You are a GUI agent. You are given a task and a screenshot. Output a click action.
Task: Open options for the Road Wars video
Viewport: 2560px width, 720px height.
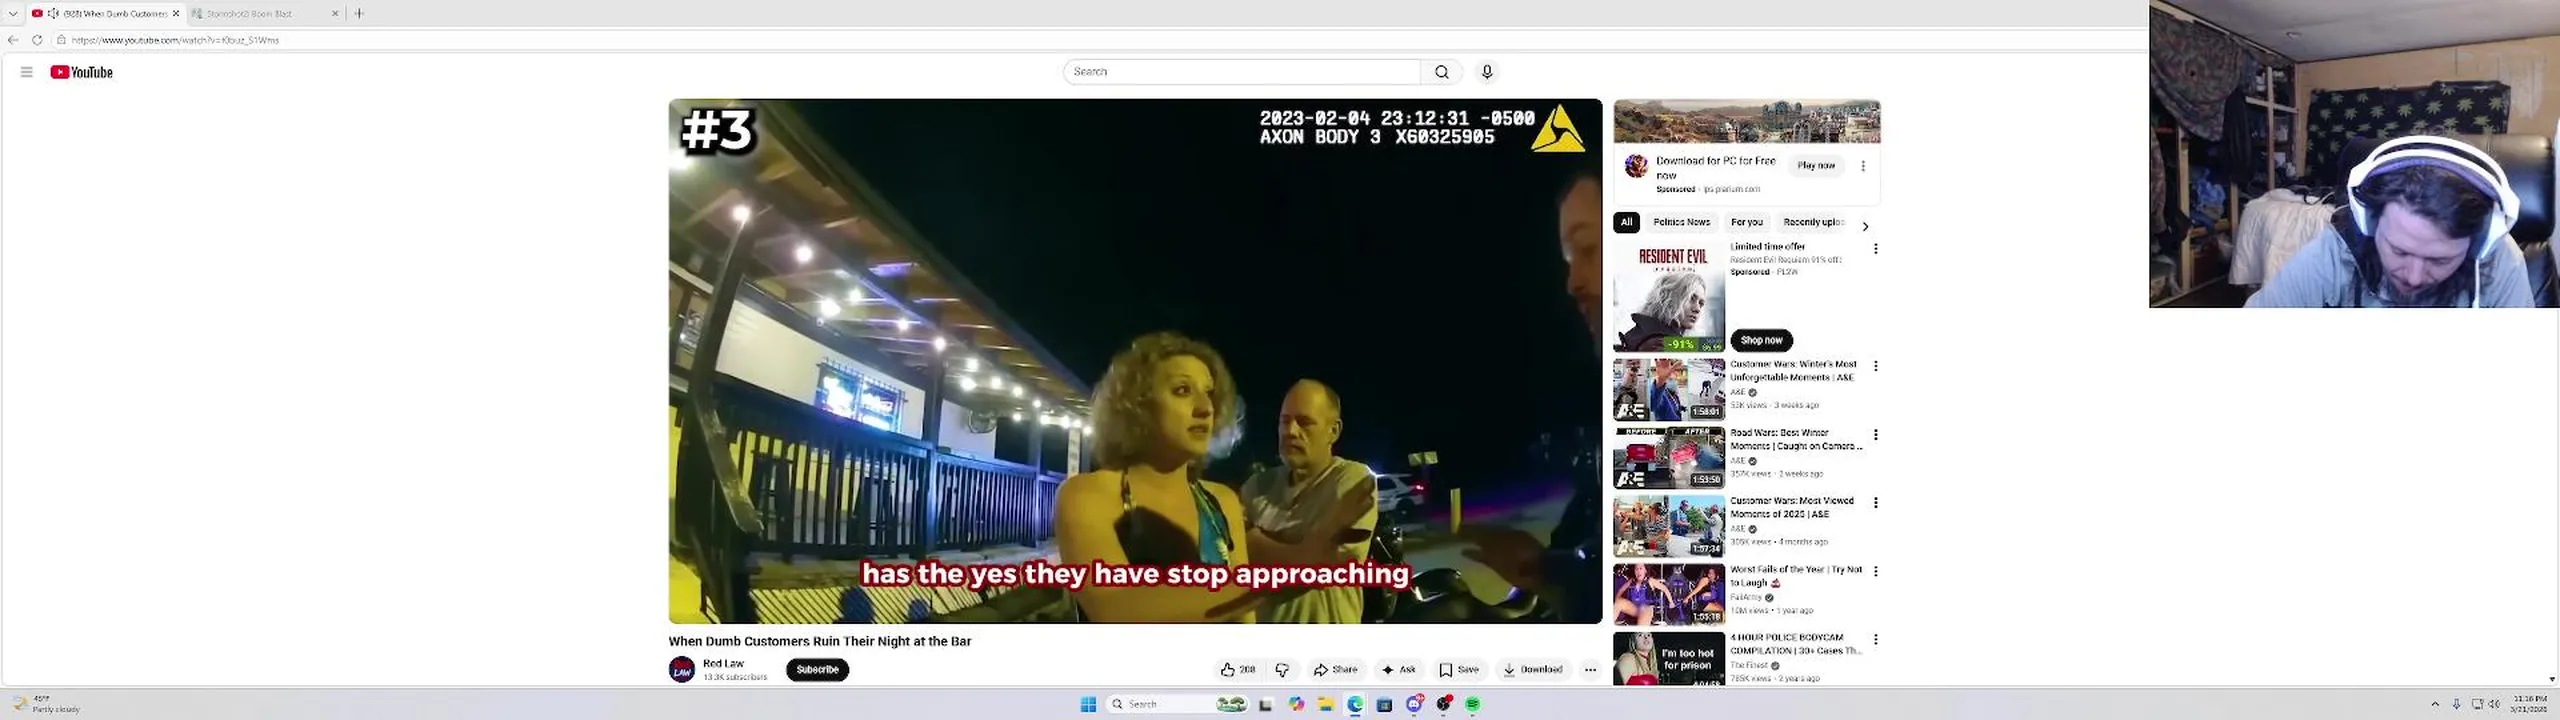[x=1876, y=435]
